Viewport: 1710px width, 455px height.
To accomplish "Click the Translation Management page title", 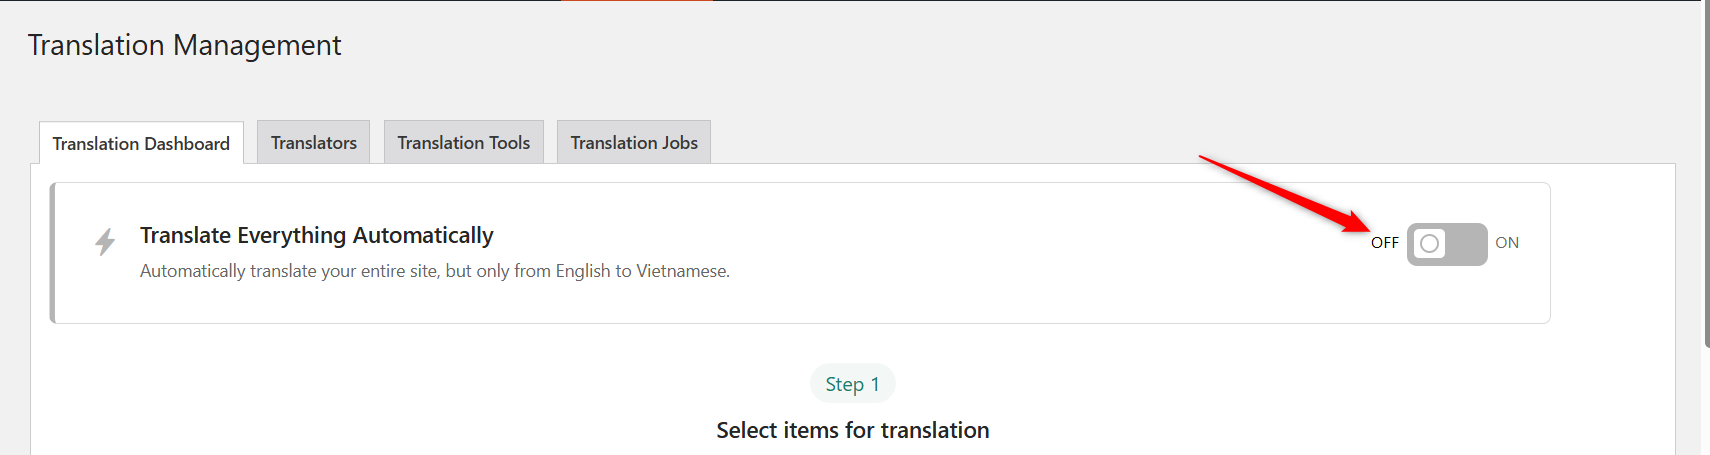I will point(184,45).
